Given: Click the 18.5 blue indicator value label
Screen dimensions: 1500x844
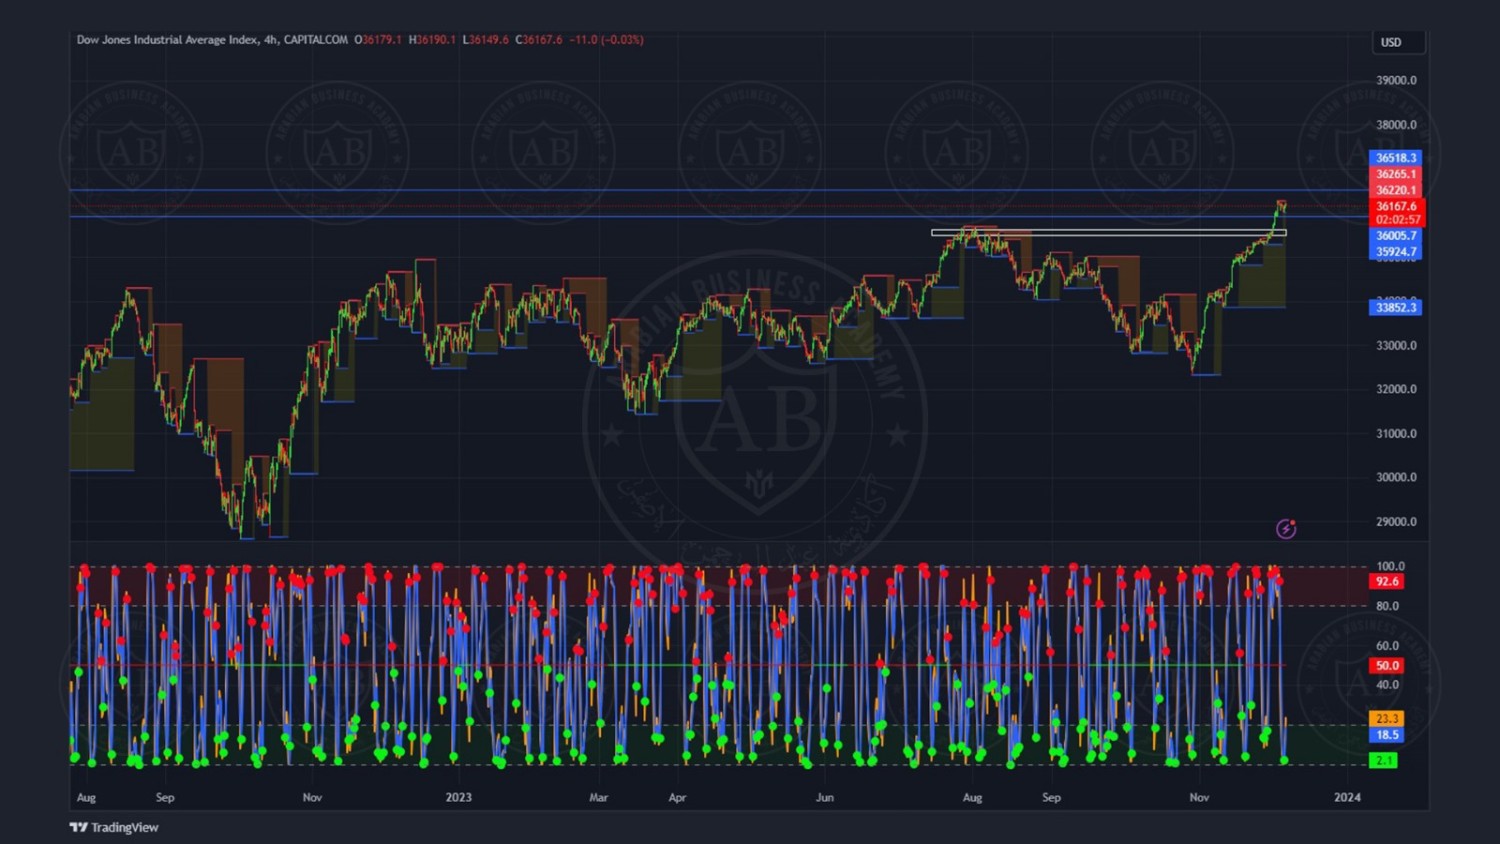Looking at the screenshot, I should (x=1386, y=735).
